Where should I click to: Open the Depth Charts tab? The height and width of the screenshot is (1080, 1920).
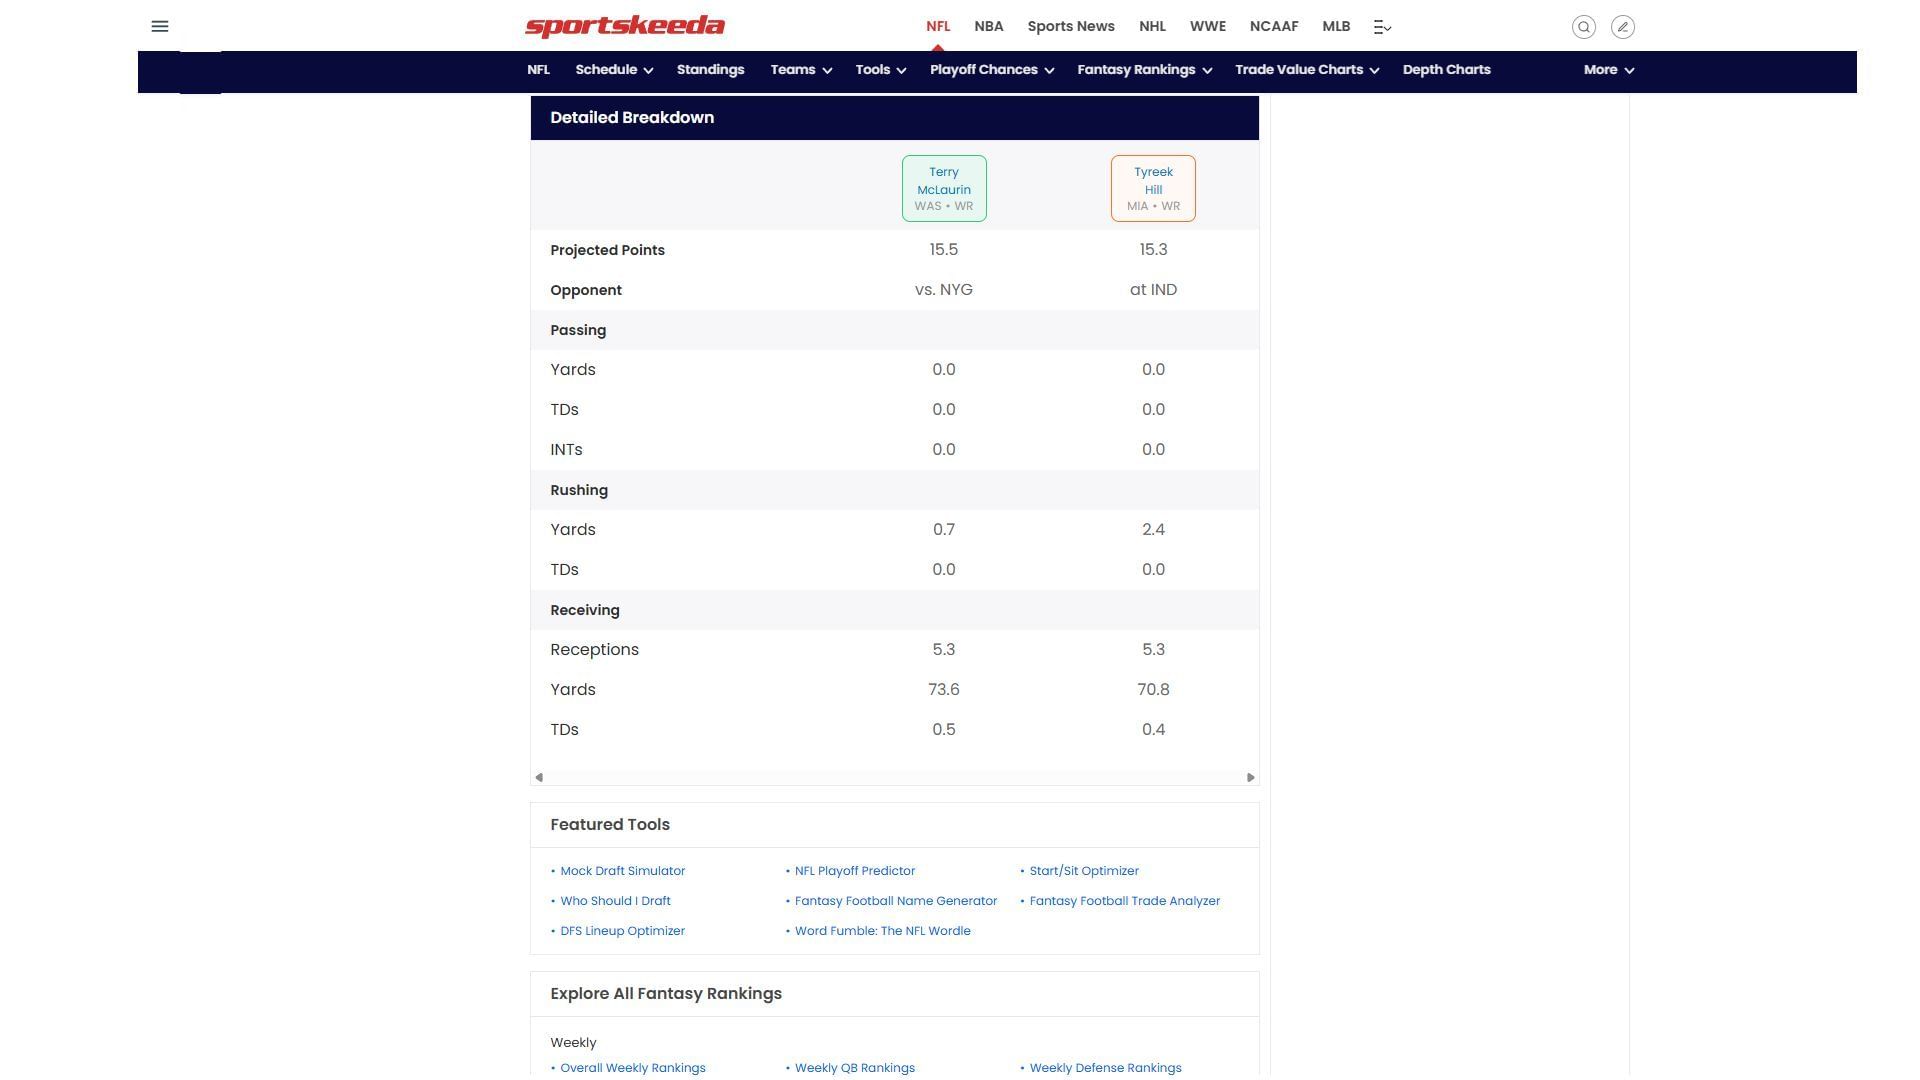point(1446,70)
